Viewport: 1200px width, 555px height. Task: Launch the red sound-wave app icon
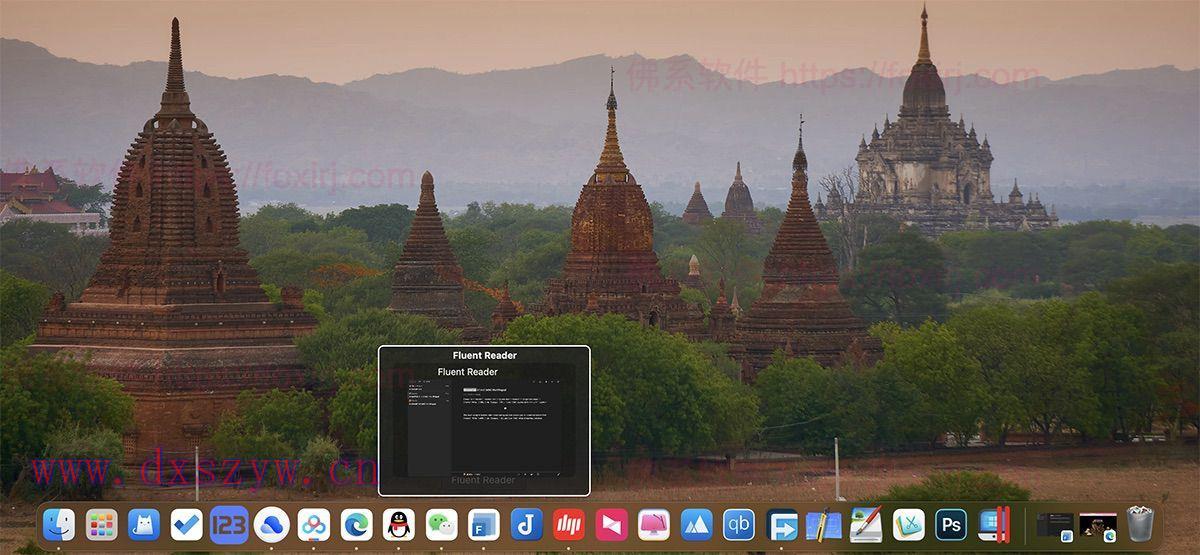point(569,524)
